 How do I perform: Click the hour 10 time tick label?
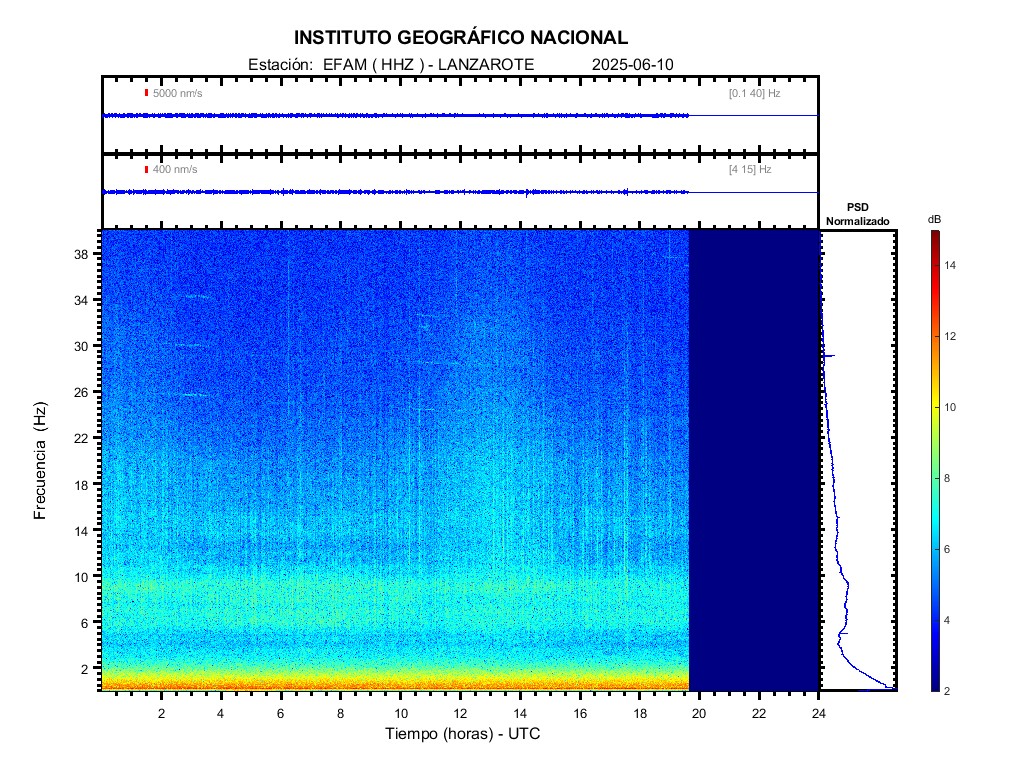tap(400, 713)
